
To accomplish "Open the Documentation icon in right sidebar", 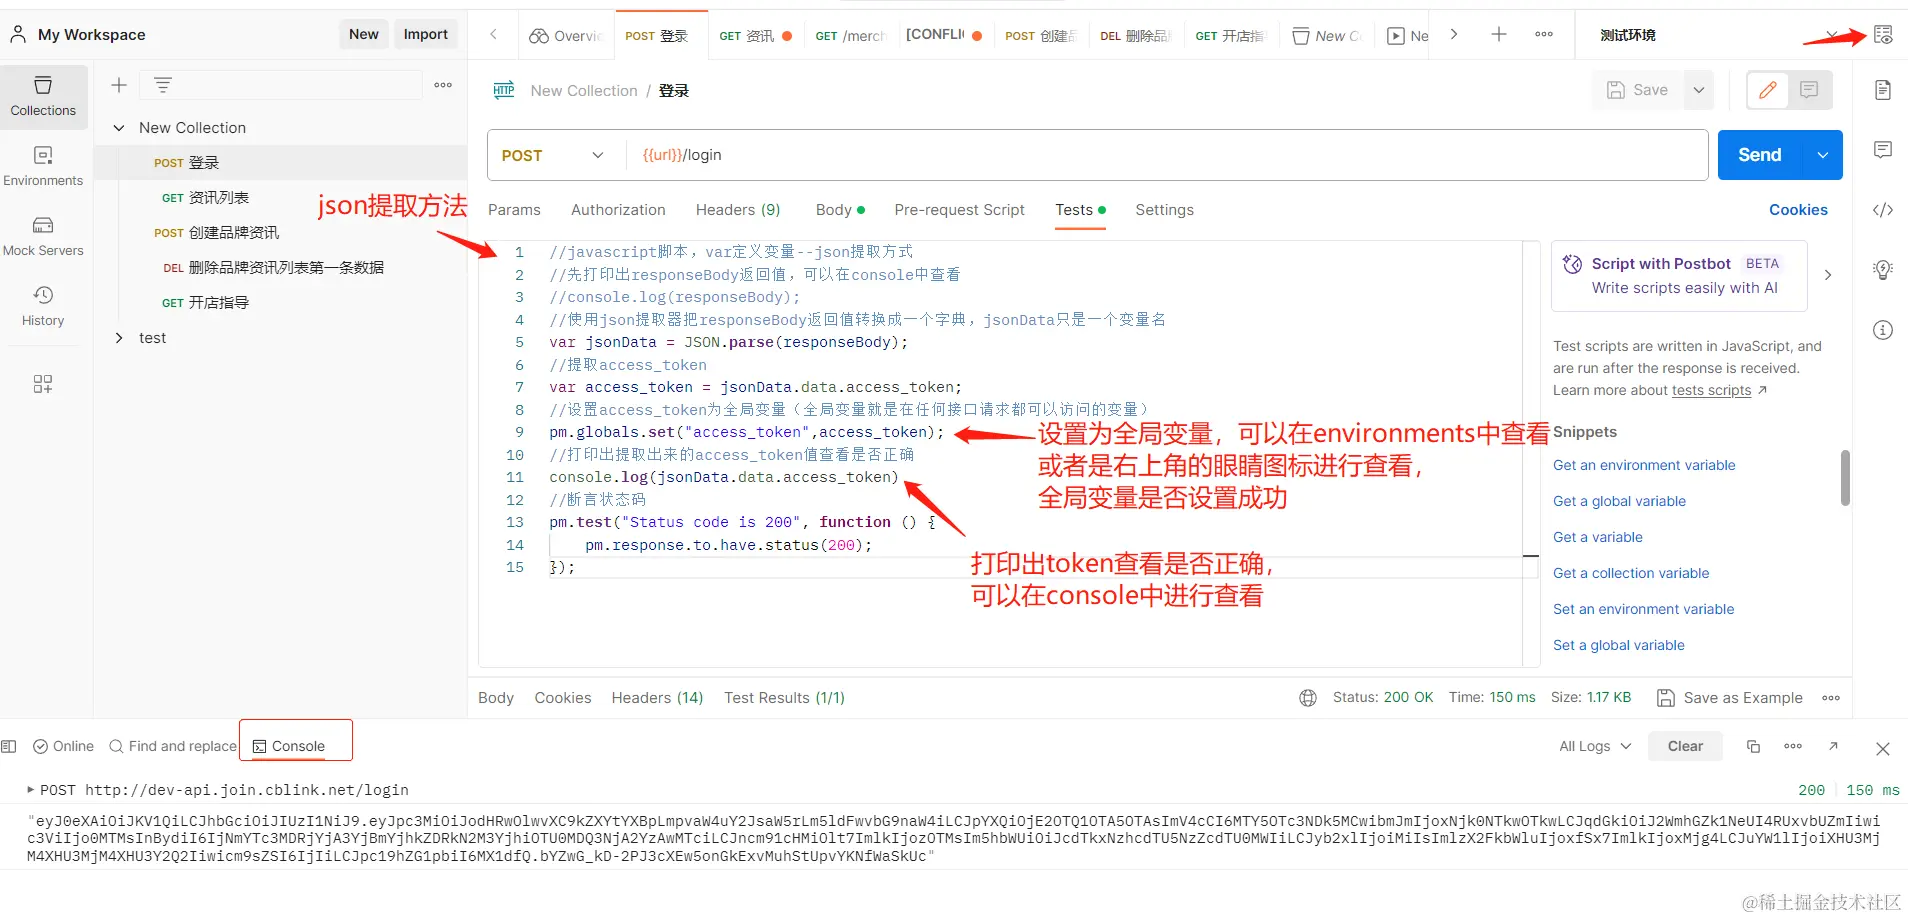I will coord(1883,90).
